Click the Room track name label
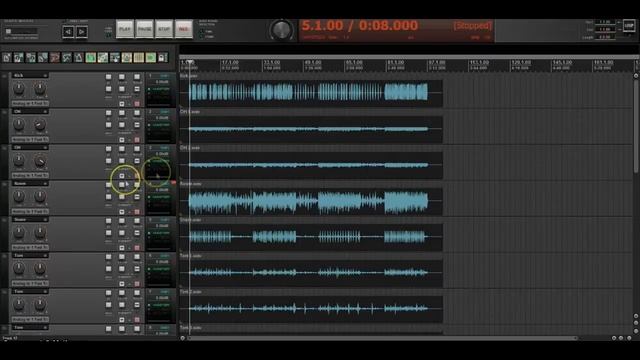Viewport: 640px width, 360px height. [20, 184]
